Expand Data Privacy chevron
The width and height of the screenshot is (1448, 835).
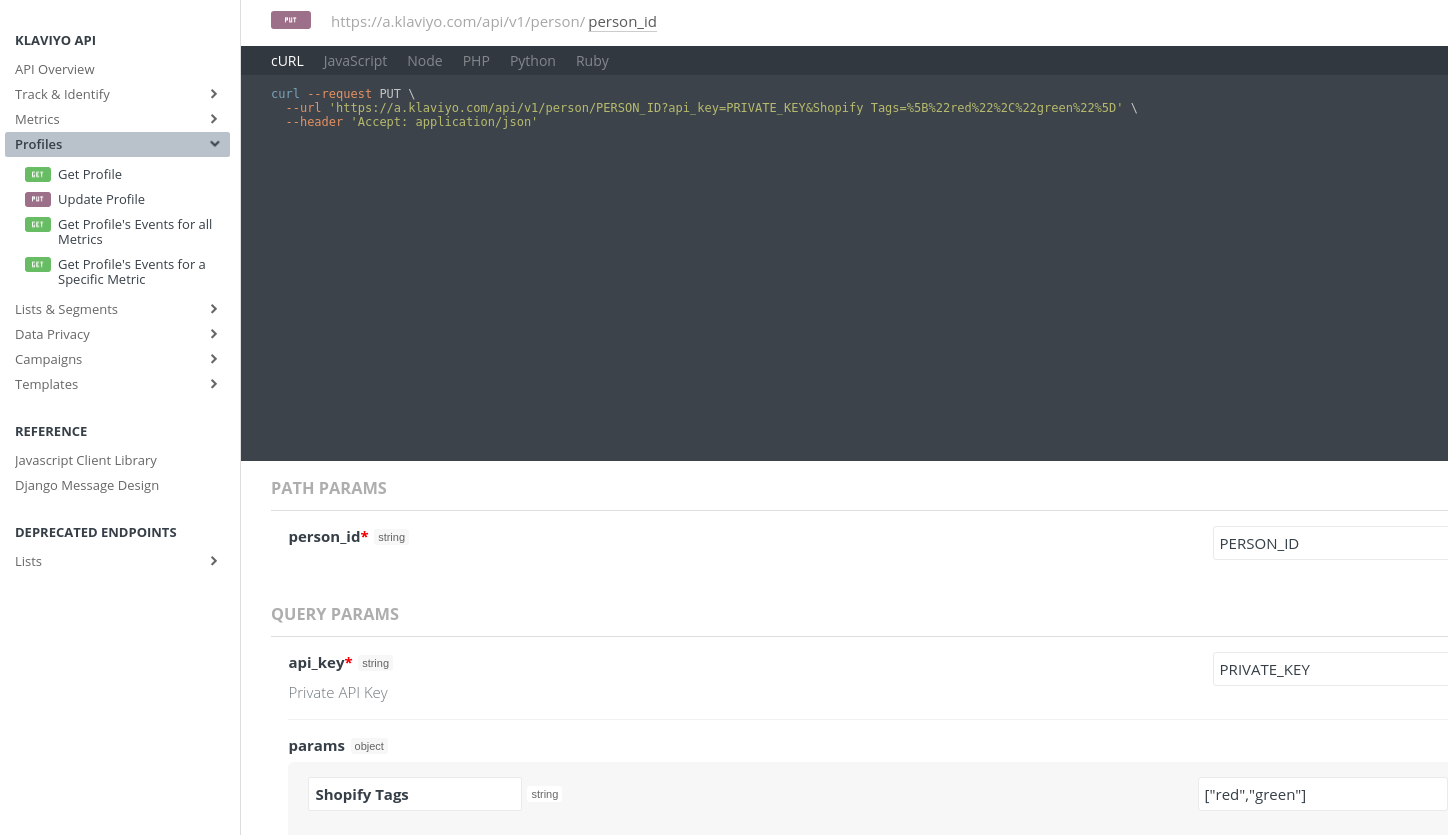[213, 334]
